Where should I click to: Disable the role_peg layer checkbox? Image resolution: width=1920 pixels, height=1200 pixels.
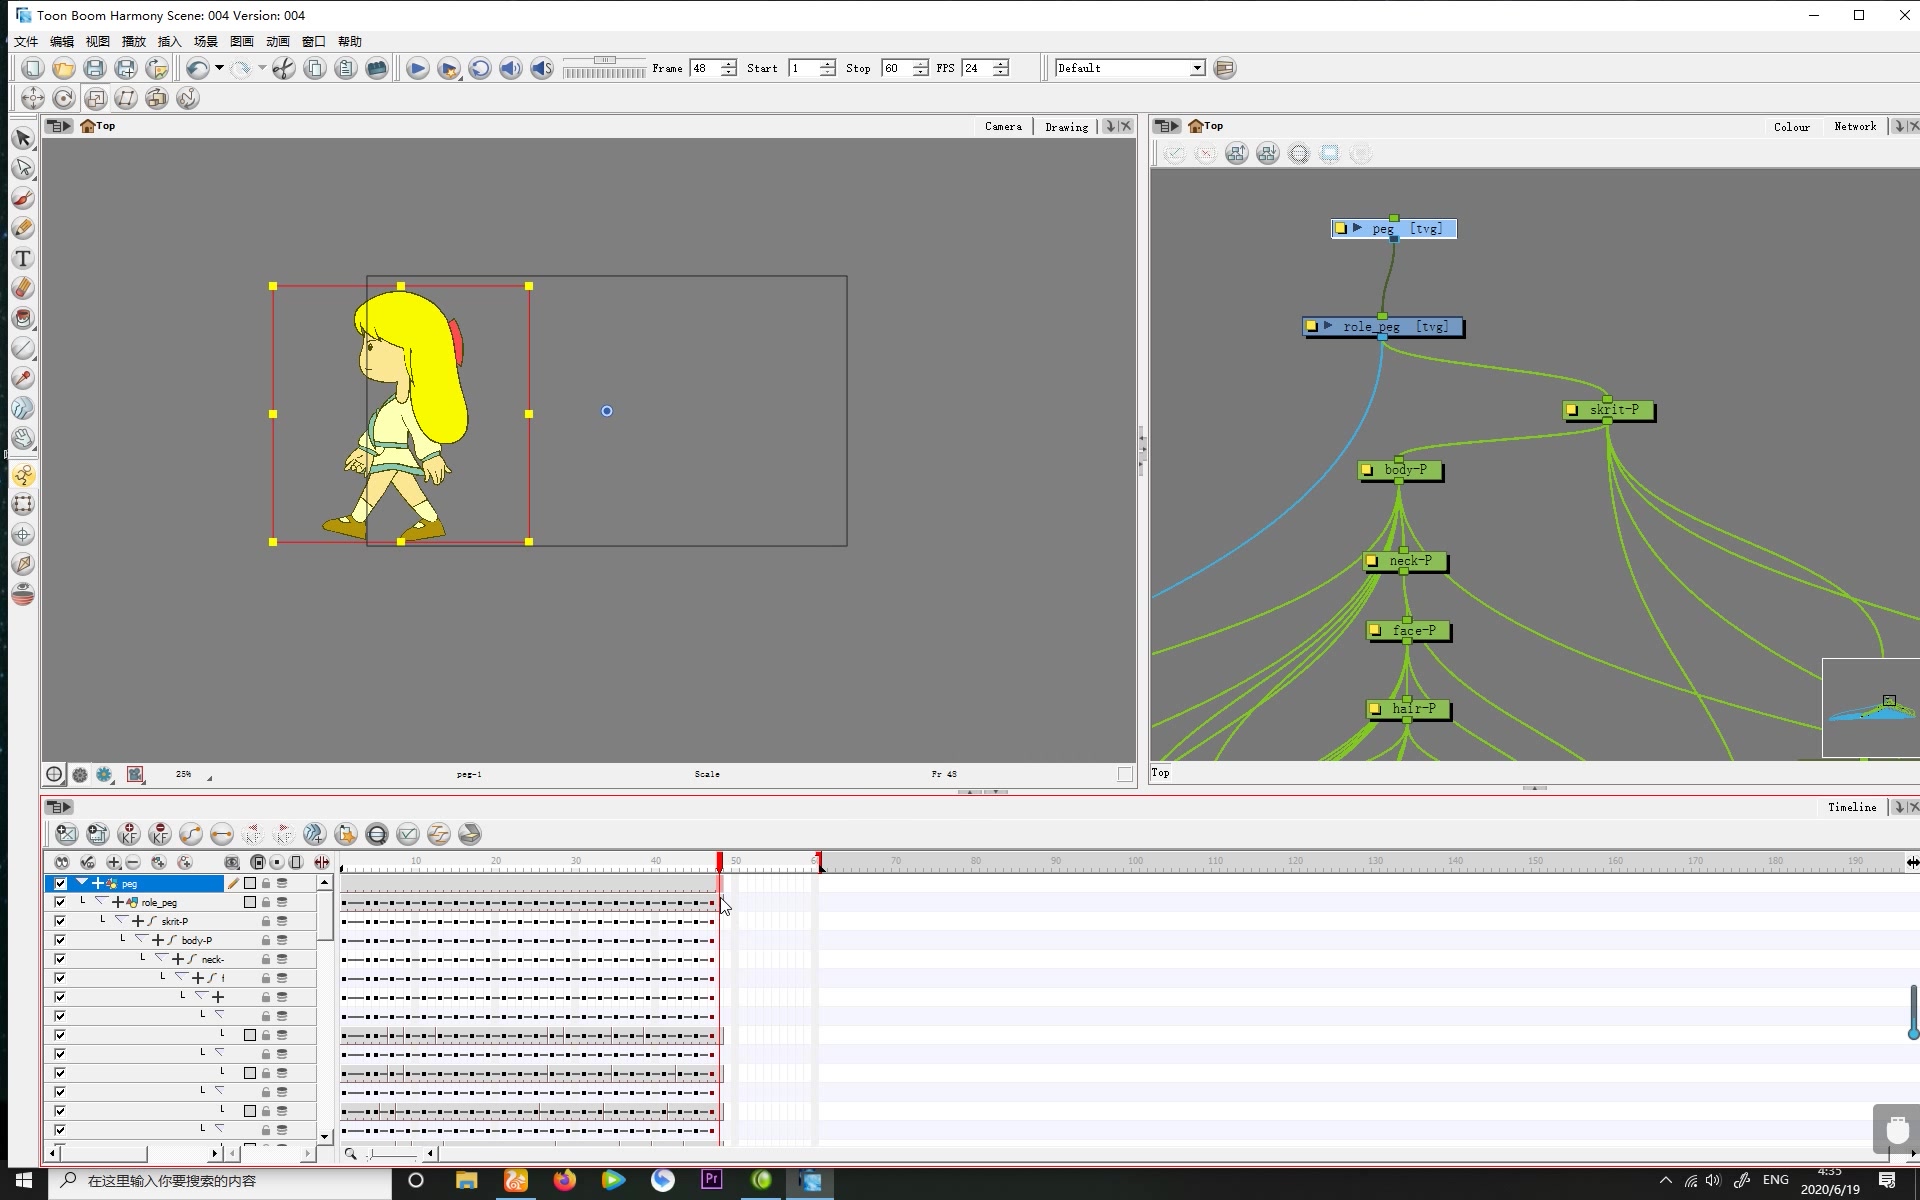[60, 902]
